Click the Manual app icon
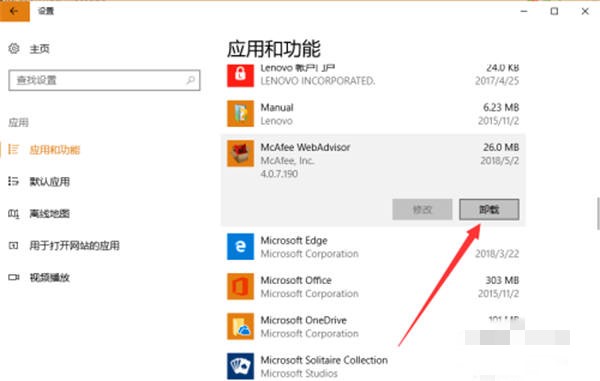Viewport: 600px width, 381px height. [x=240, y=113]
